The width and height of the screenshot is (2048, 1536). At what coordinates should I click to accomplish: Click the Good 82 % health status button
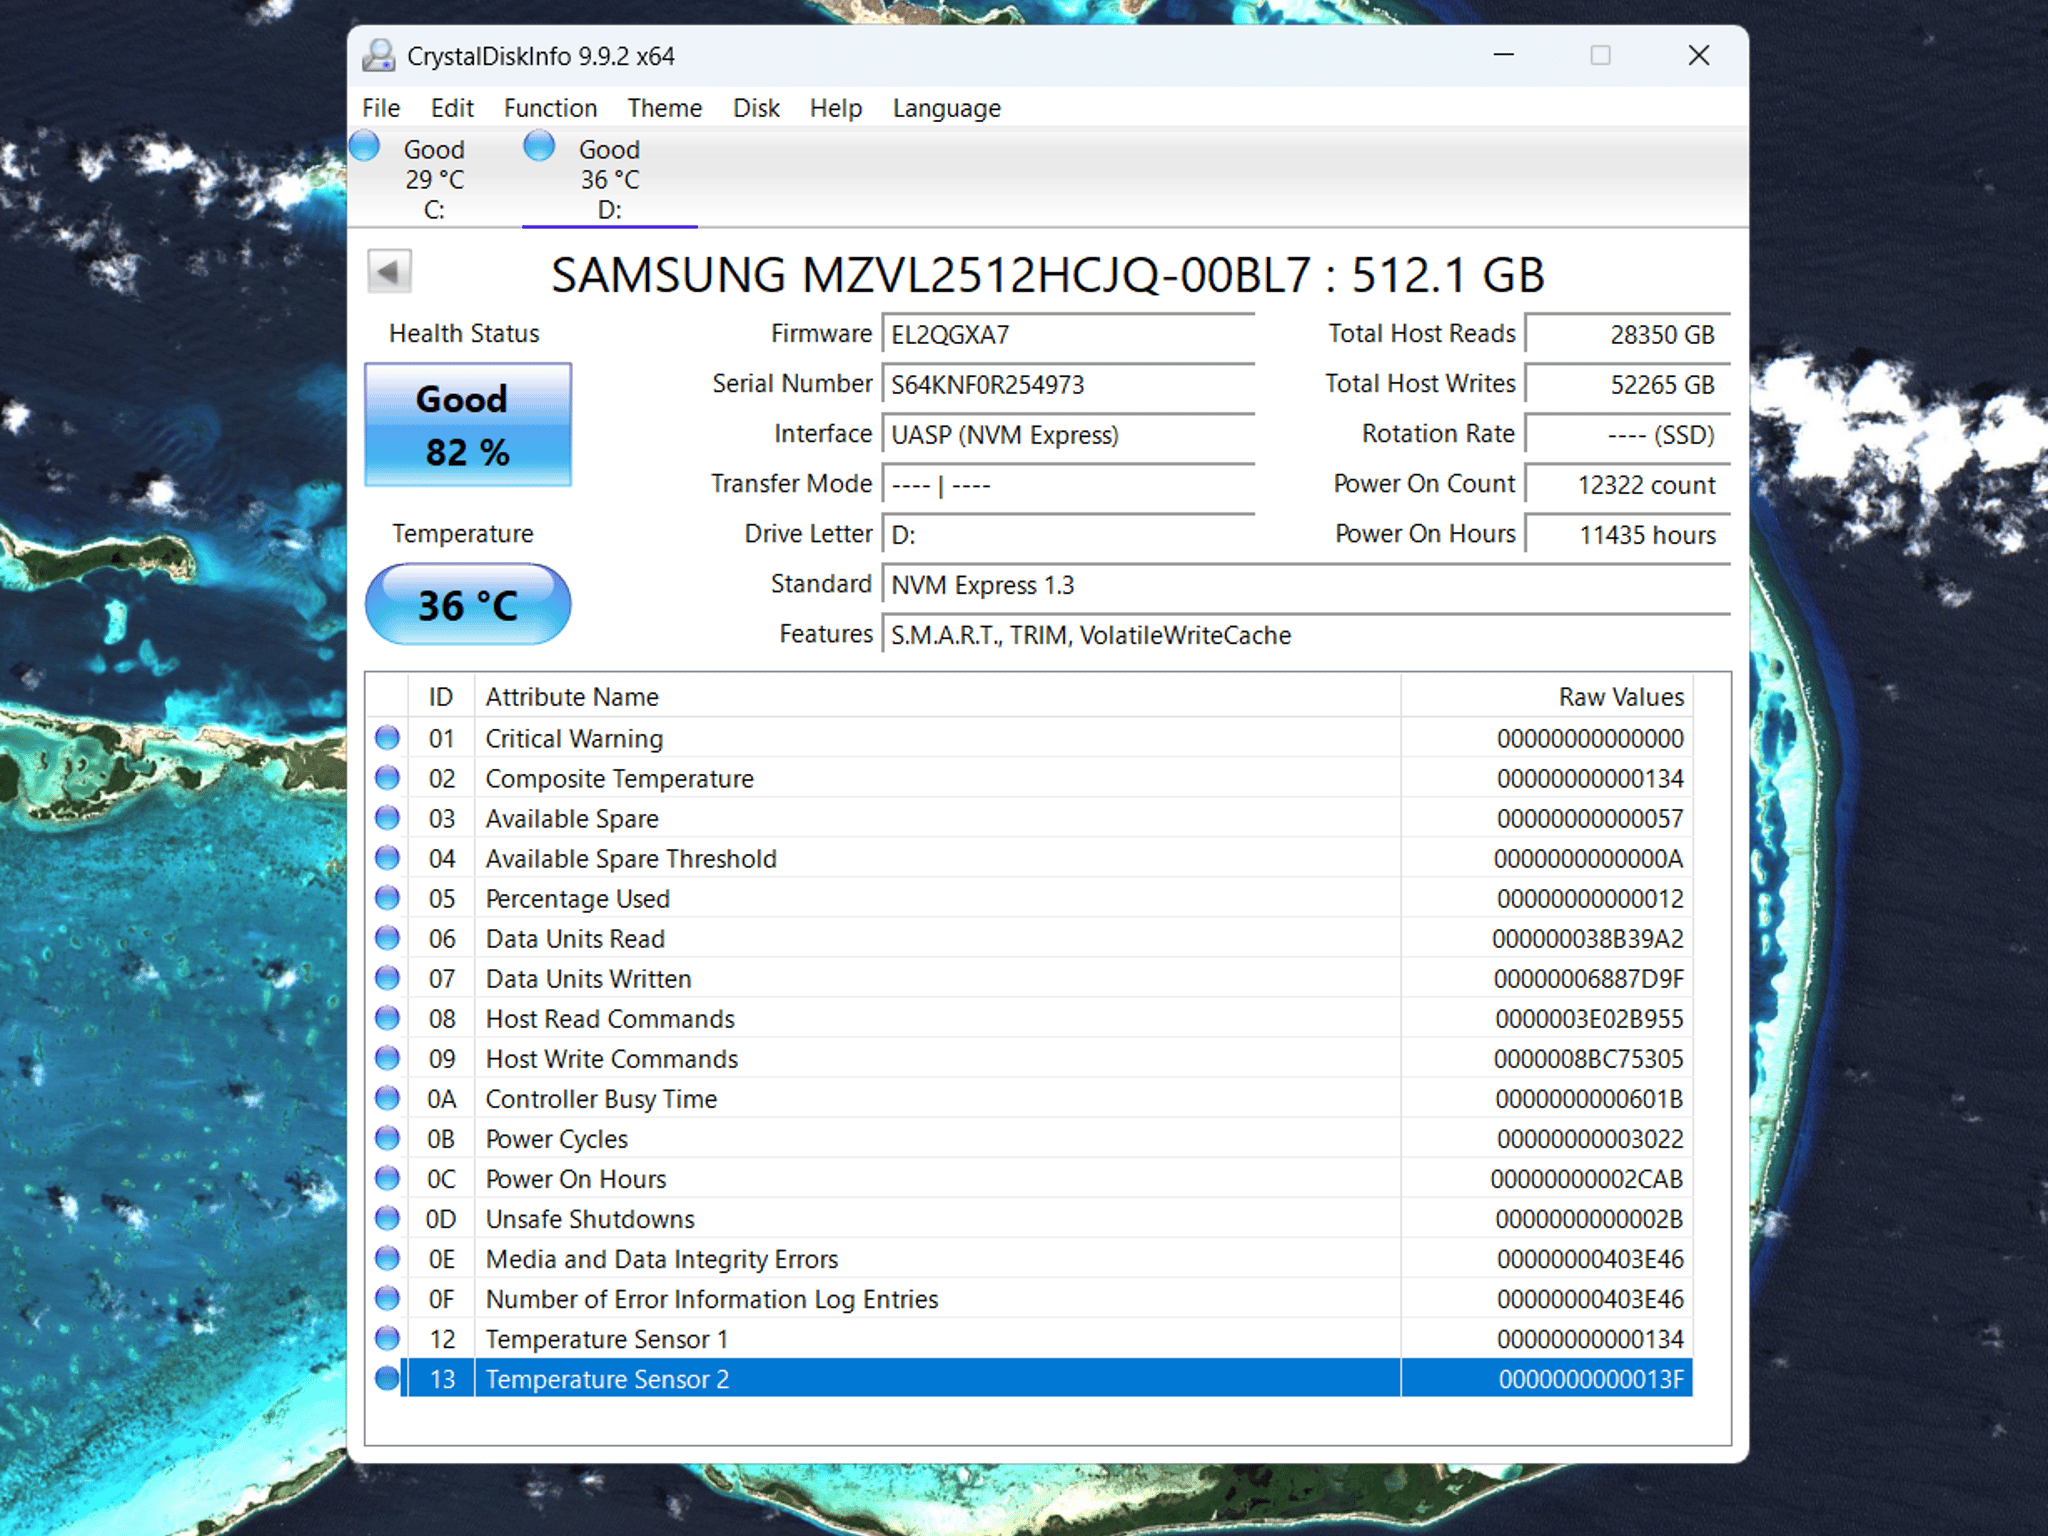point(468,425)
